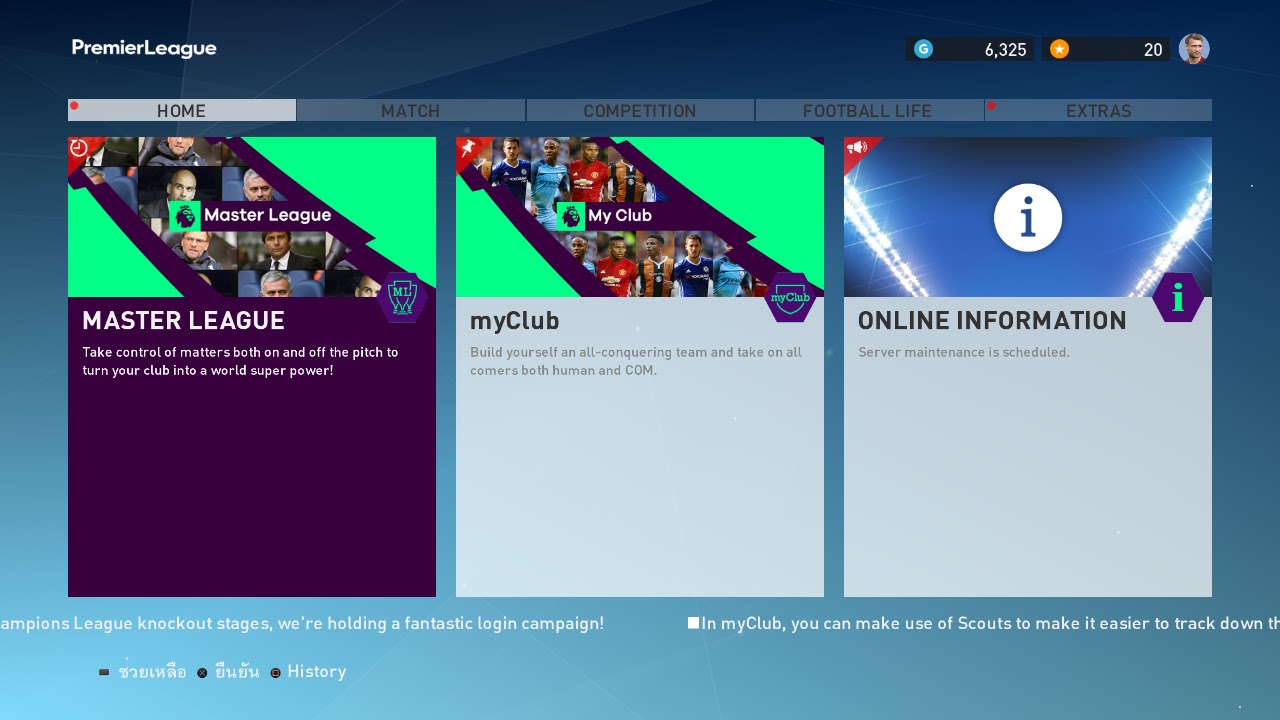Click the clock icon on Master League card
This screenshot has width=1280, height=720.
tap(79, 148)
